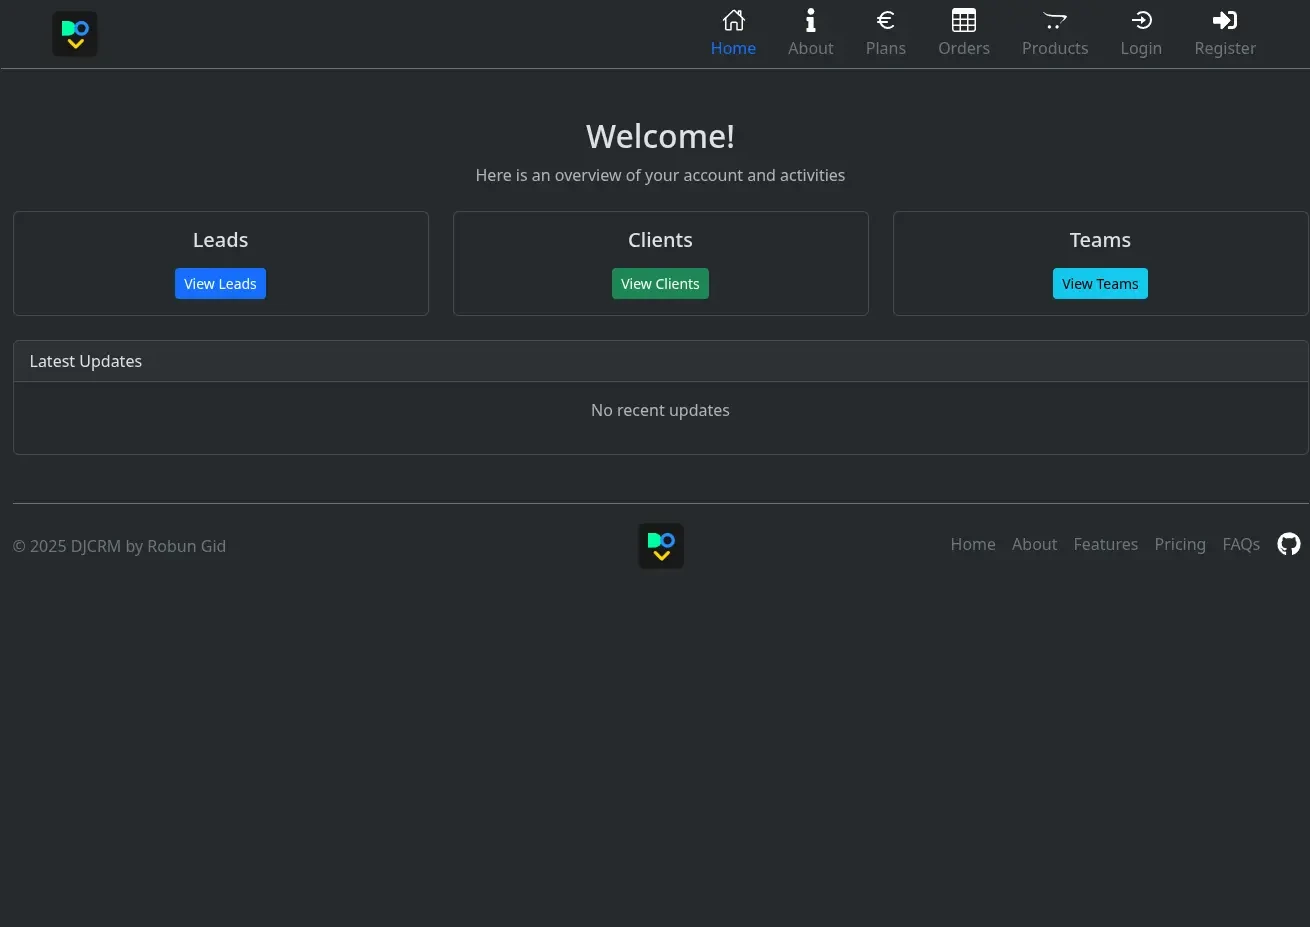Click the Leads card heading
1310x927 pixels.
coord(220,240)
